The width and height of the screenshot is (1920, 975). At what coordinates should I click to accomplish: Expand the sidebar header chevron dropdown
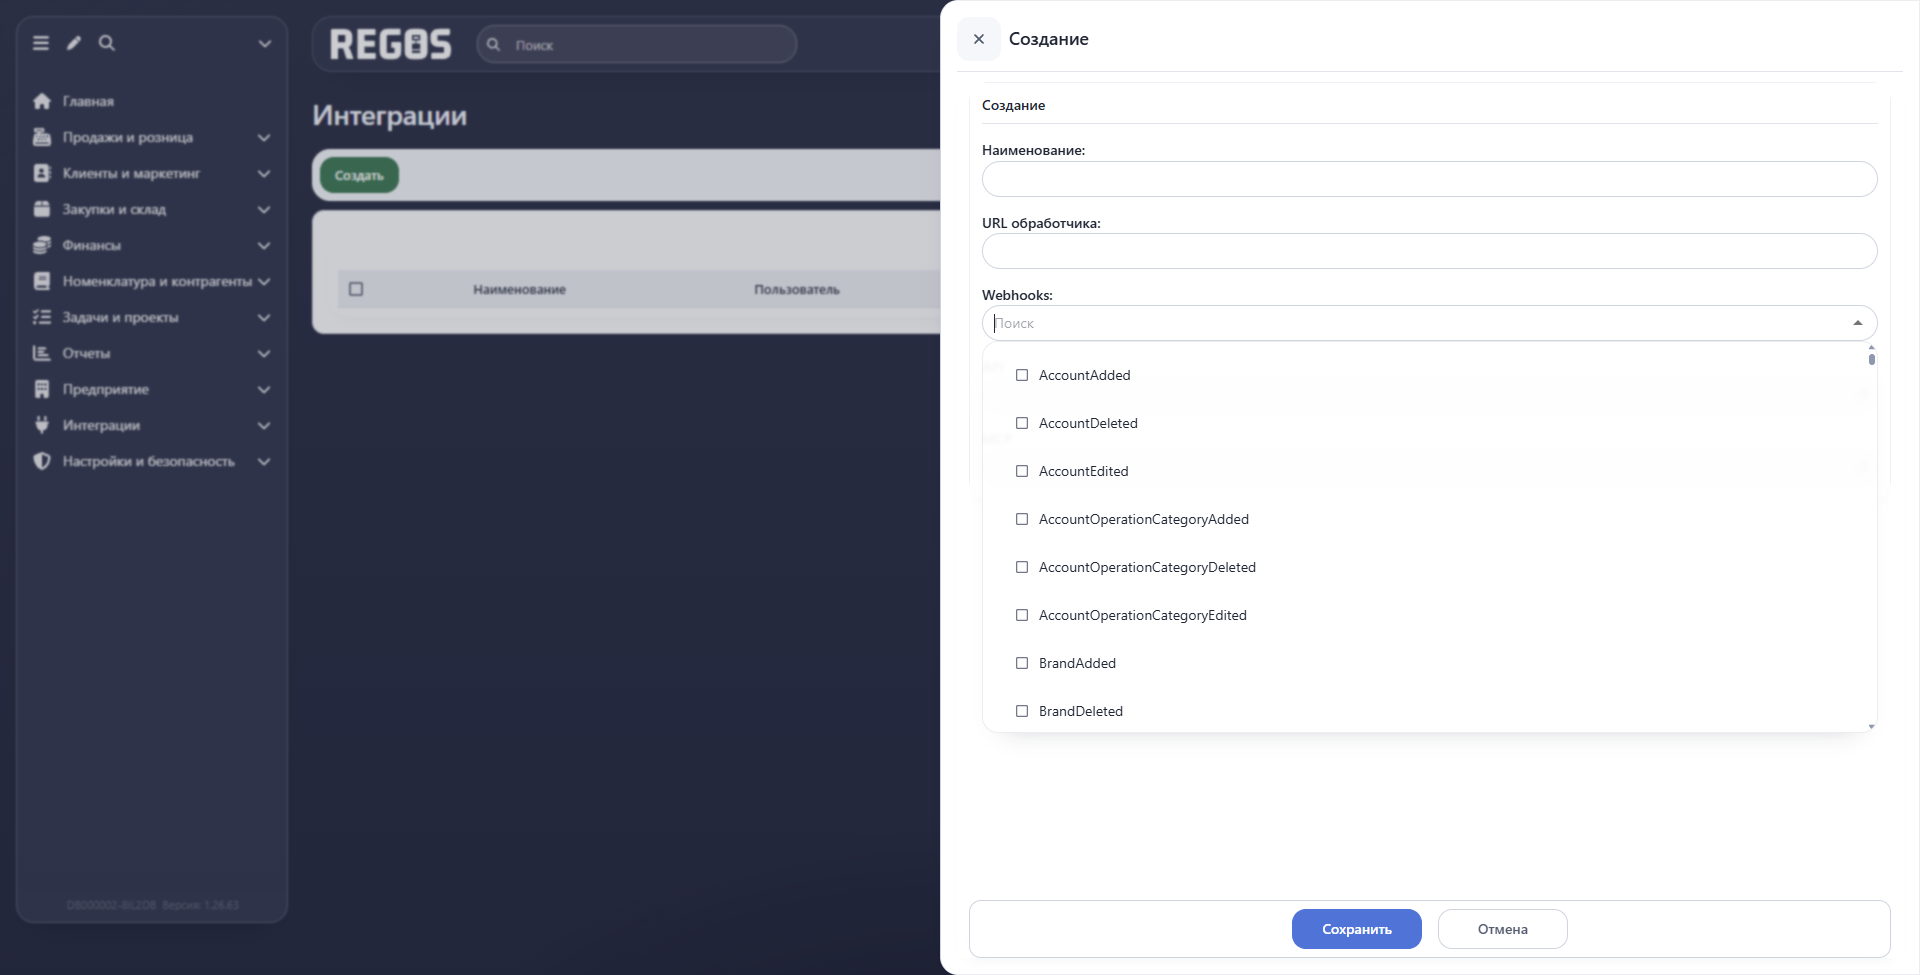point(265,43)
